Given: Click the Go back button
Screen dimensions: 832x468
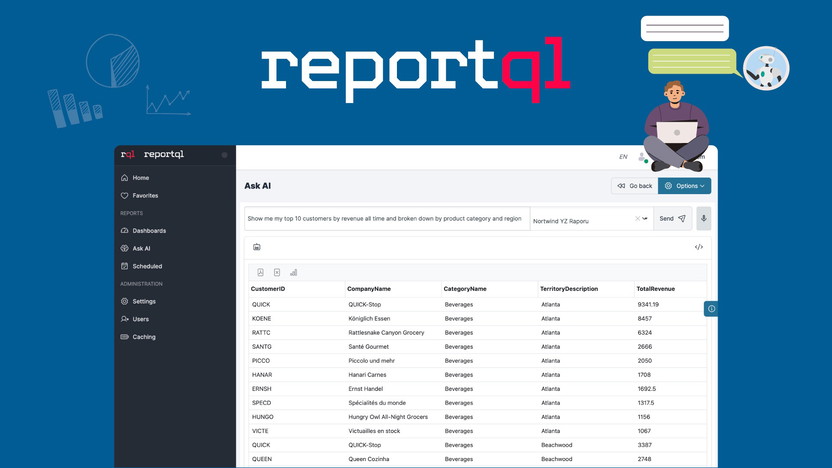Looking at the screenshot, I should pos(634,186).
